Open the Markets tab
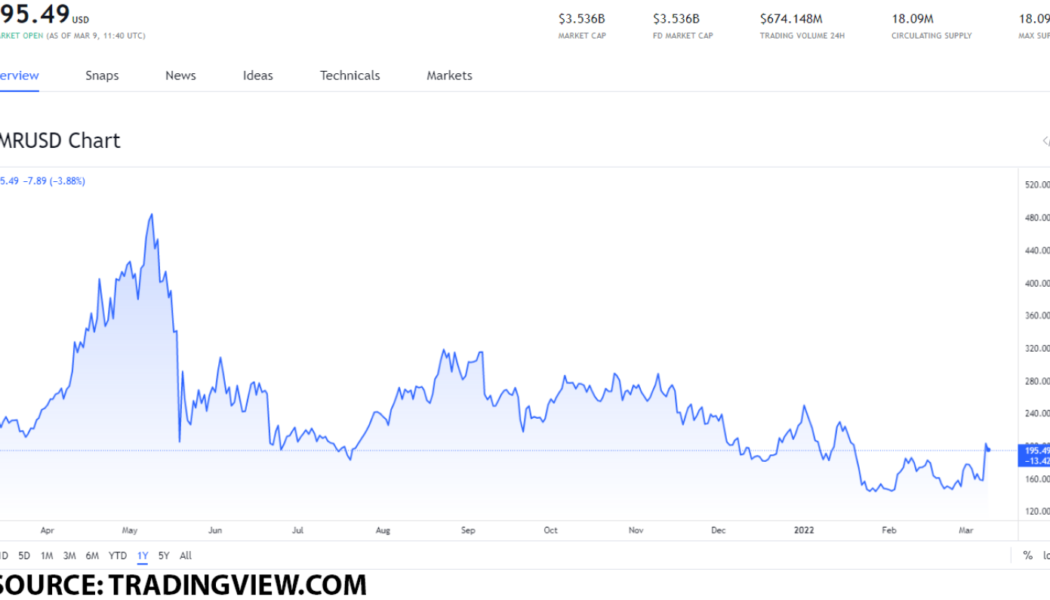 click(449, 75)
